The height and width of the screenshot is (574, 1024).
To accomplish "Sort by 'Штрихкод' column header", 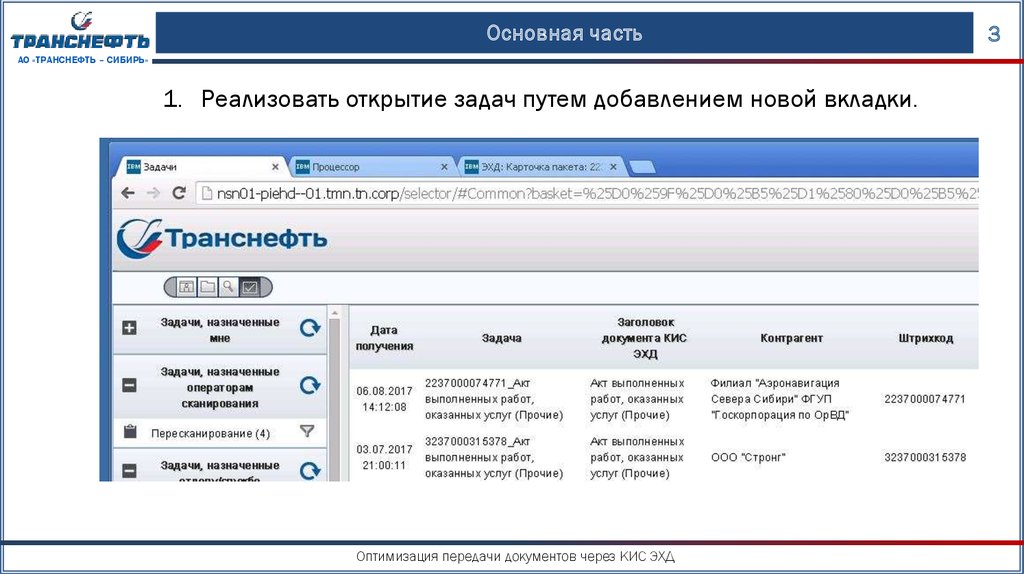I will tap(925, 338).
